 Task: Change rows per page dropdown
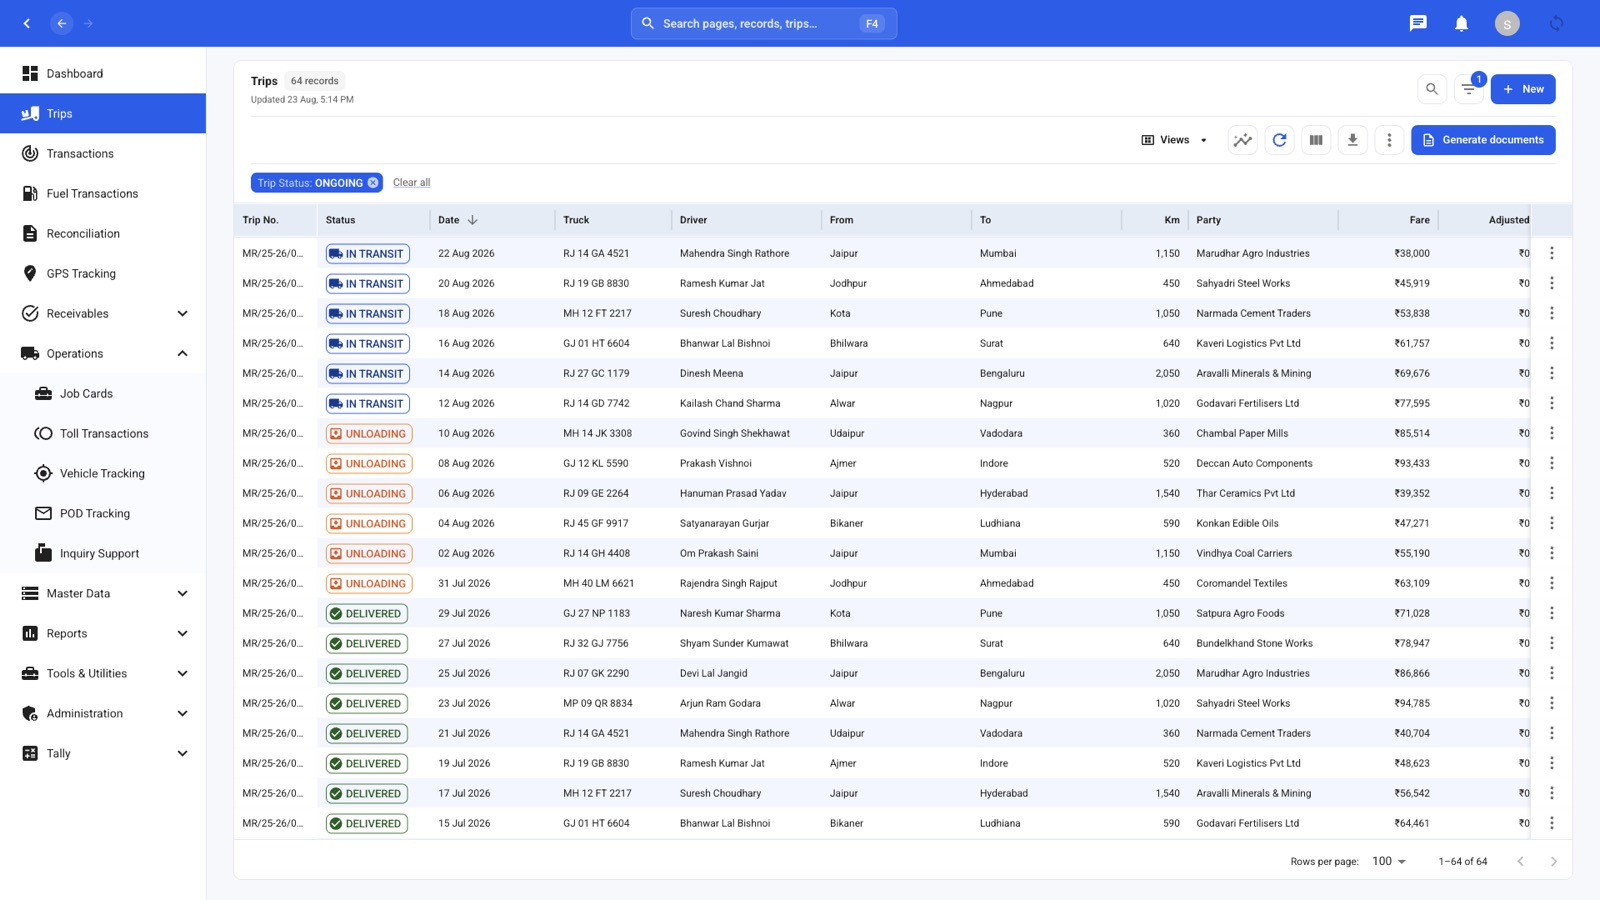click(1389, 861)
